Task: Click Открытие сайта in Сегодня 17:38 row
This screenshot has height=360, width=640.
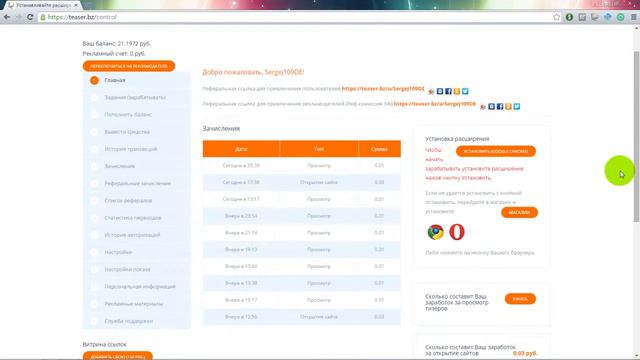Action: tap(319, 182)
